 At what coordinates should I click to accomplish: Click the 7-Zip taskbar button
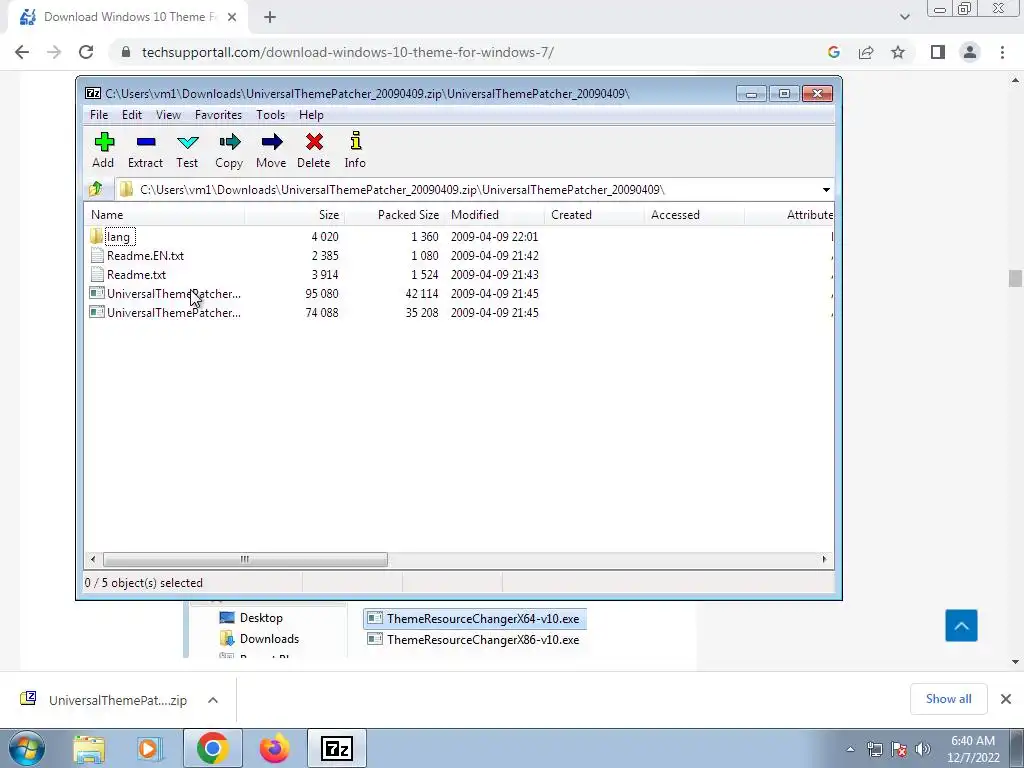coord(337,748)
